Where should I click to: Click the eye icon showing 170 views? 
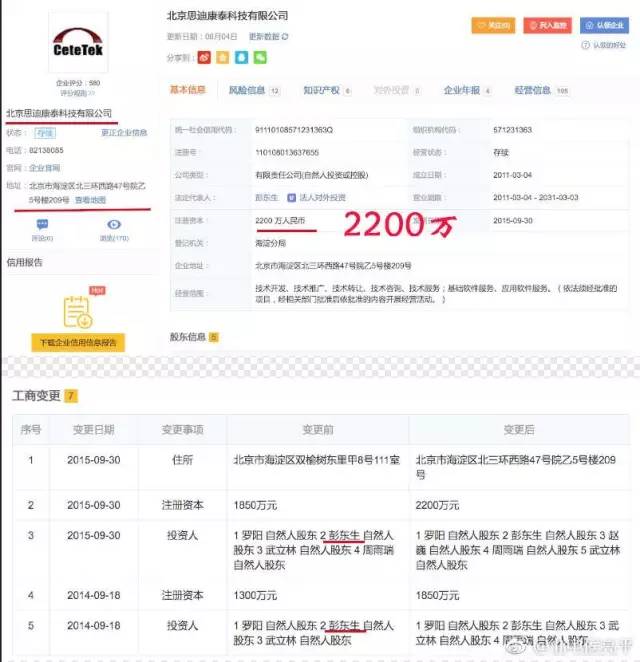pyautogui.click(x=114, y=224)
